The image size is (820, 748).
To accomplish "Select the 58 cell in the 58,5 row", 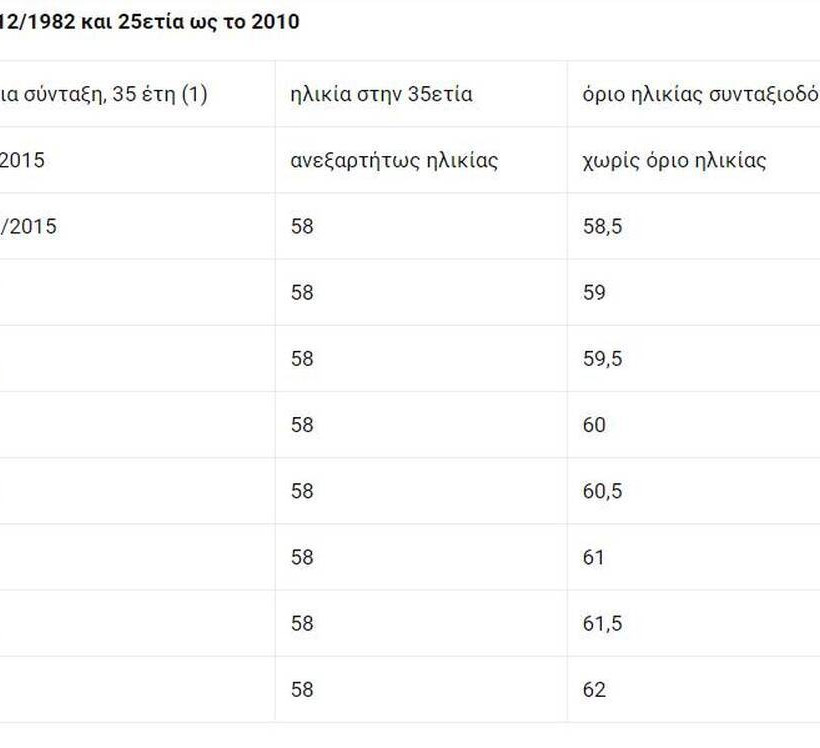I will 302,226.
